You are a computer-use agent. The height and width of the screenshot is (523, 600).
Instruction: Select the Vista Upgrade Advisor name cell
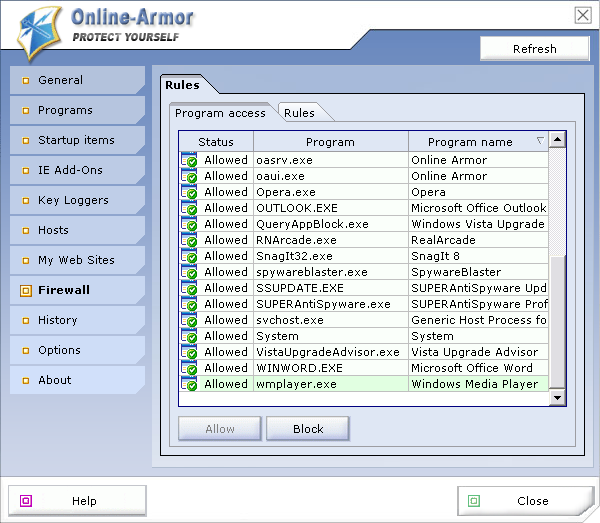[x=478, y=352]
